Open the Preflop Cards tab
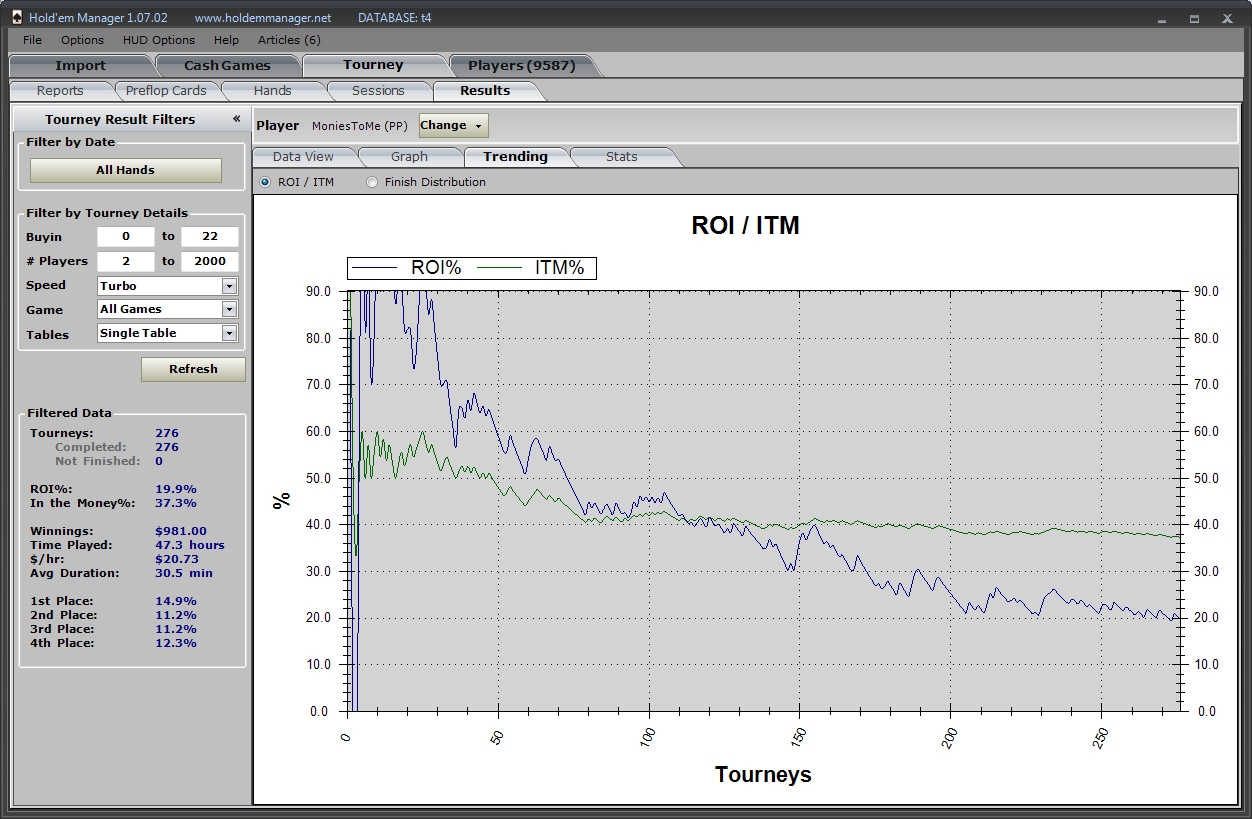This screenshot has height=819, width=1252. click(x=166, y=91)
